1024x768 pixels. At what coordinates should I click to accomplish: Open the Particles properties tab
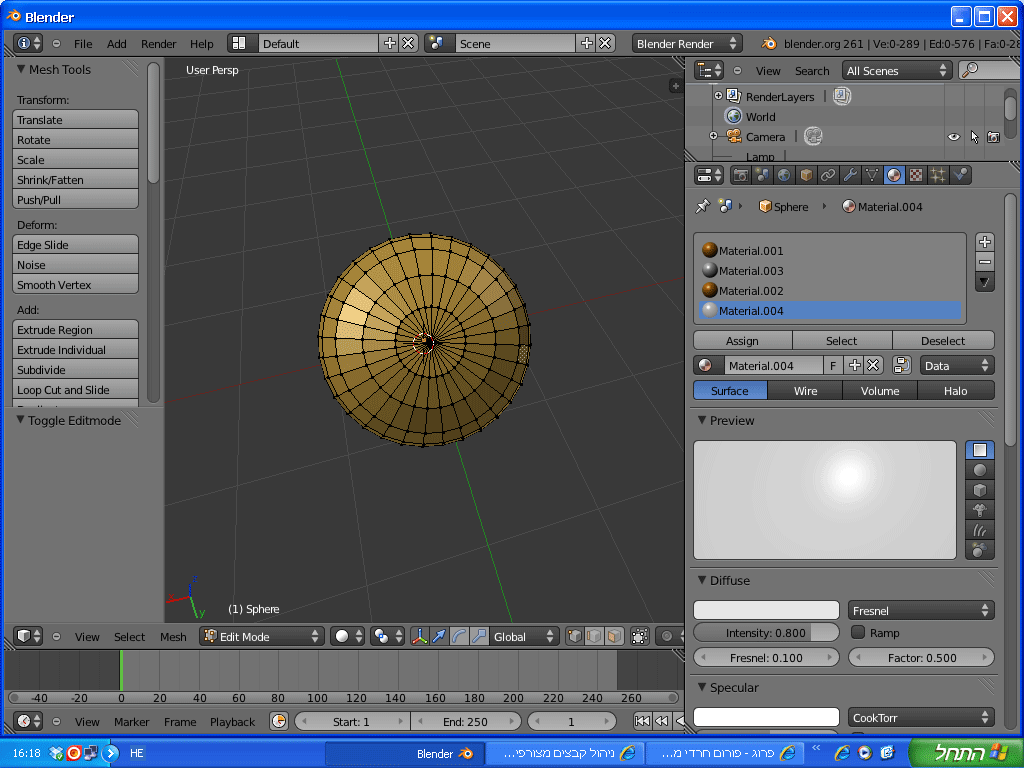pyautogui.click(x=938, y=175)
